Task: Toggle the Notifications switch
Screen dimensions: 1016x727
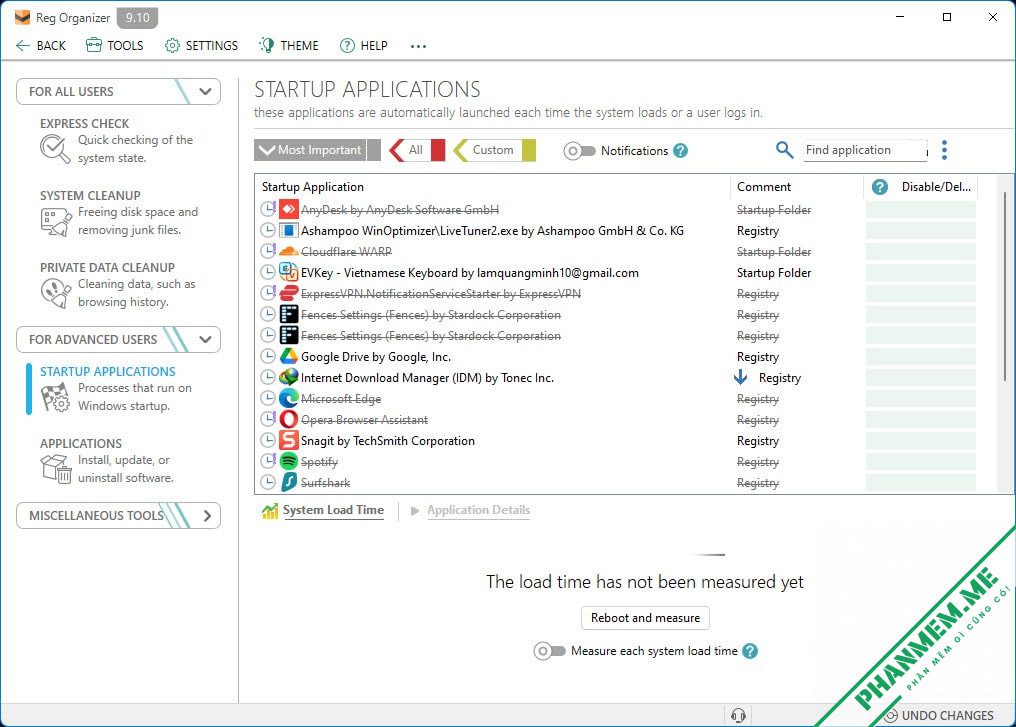Action: pyautogui.click(x=579, y=151)
